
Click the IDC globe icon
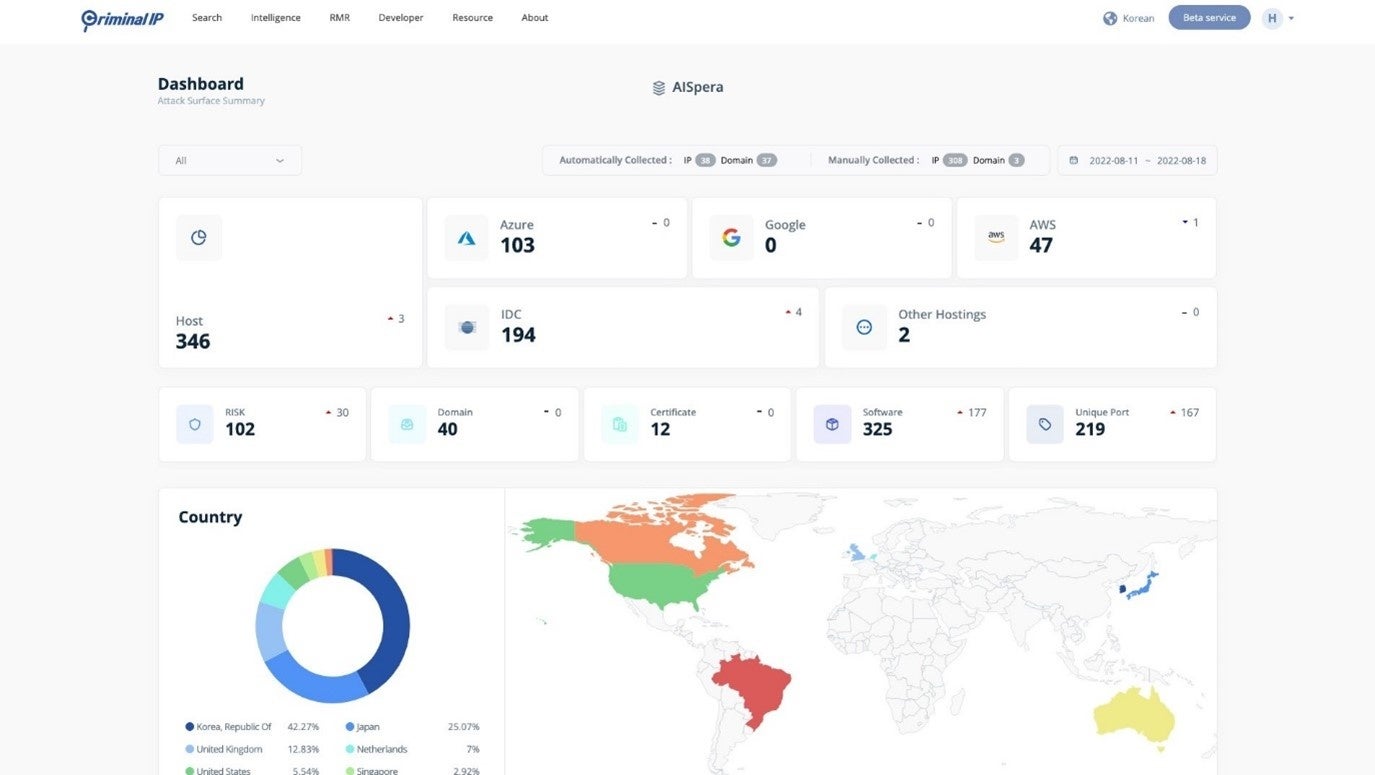[467, 327]
